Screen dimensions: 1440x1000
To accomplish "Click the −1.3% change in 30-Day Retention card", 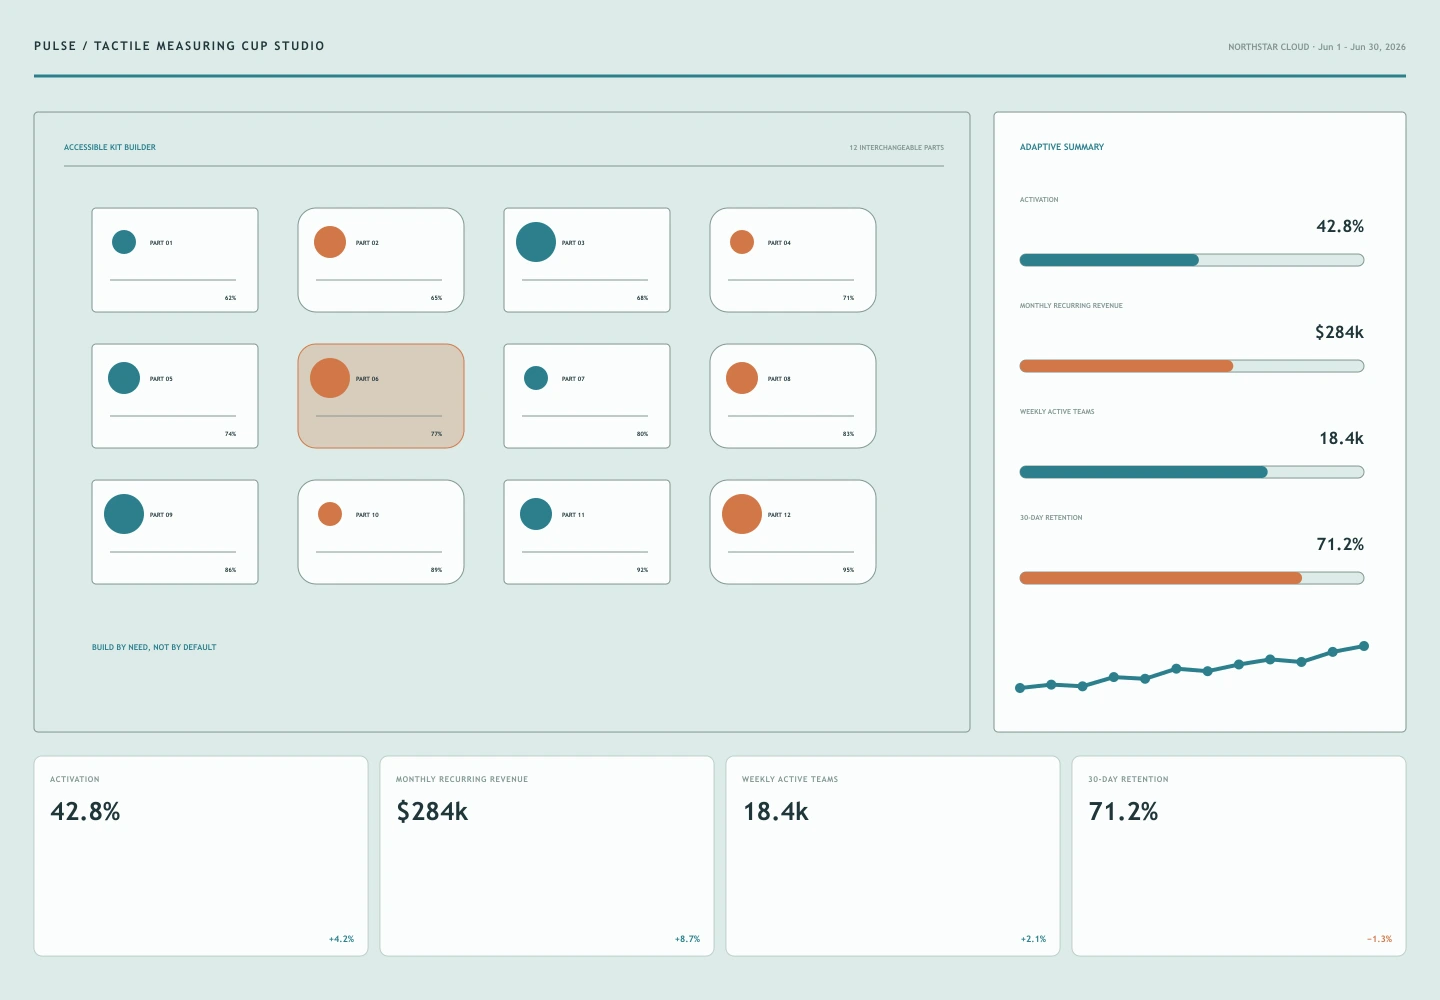I will coord(1379,939).
